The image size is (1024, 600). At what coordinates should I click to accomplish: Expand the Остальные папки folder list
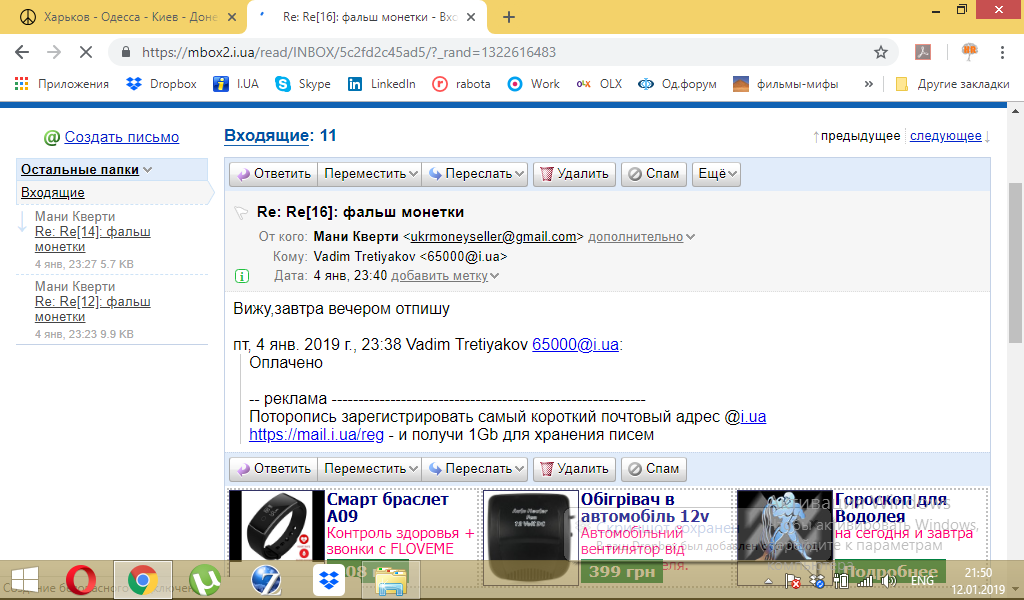coord(86,170)
